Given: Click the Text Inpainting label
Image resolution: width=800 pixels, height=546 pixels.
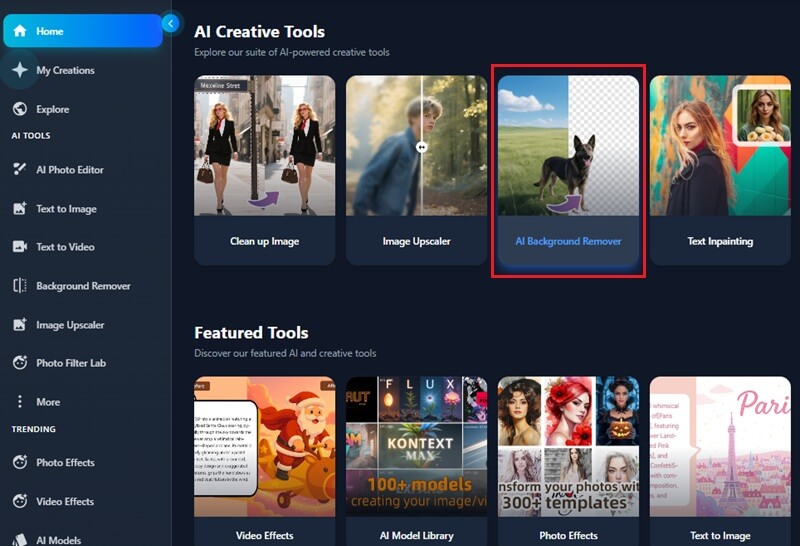Looking at the screenshot, I should (720, 241).
